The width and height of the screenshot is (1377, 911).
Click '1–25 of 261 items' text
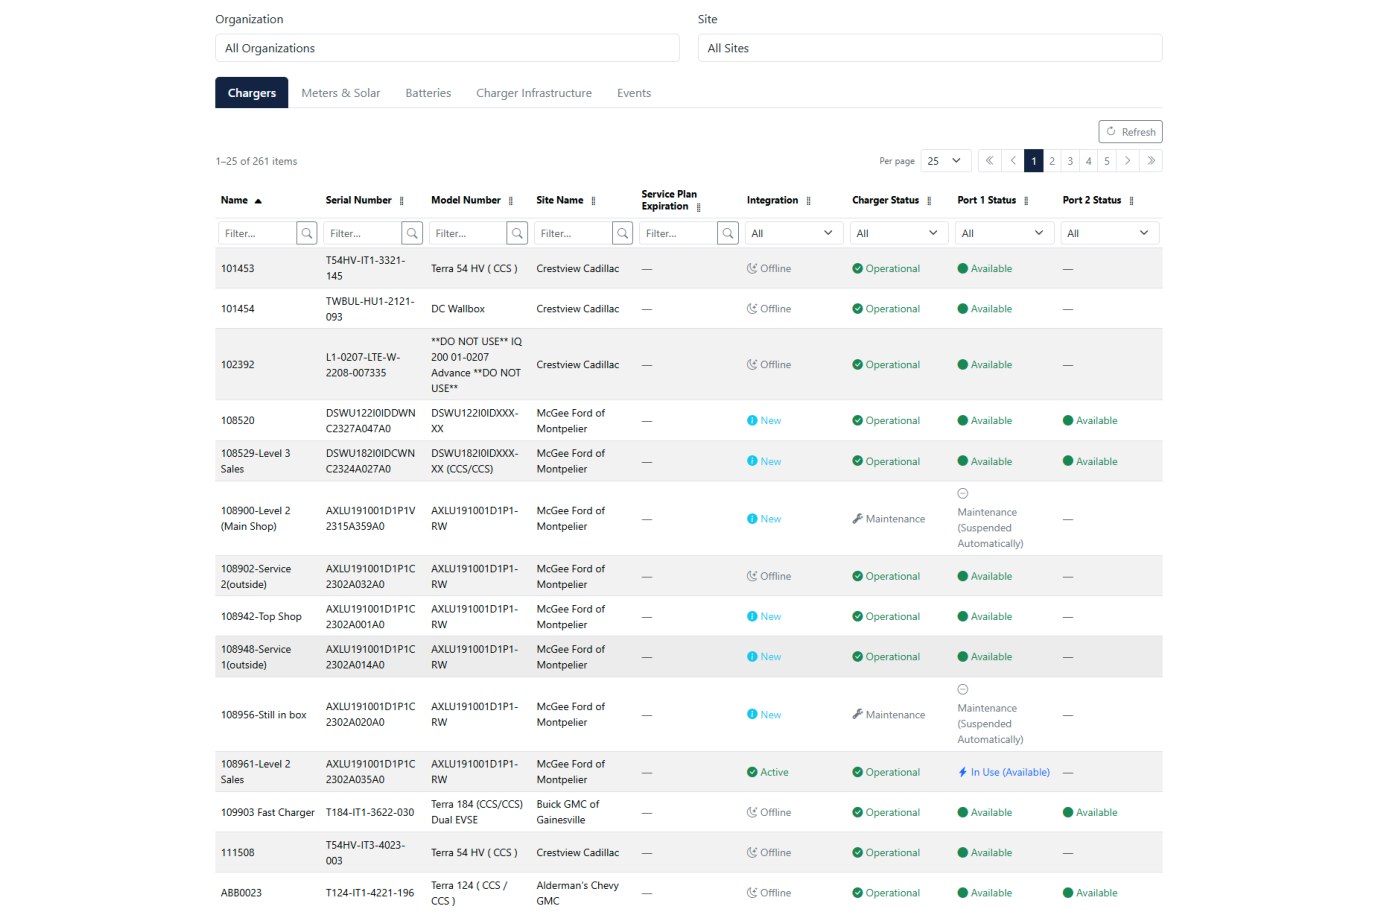coord(256,161)
